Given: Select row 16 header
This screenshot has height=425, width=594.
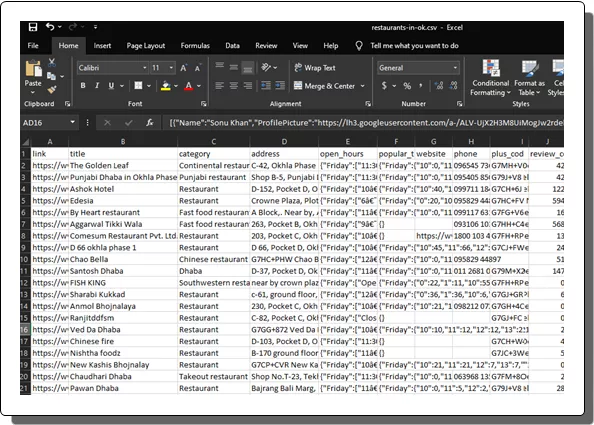Looking at the screenshot, I should point(25,330).
